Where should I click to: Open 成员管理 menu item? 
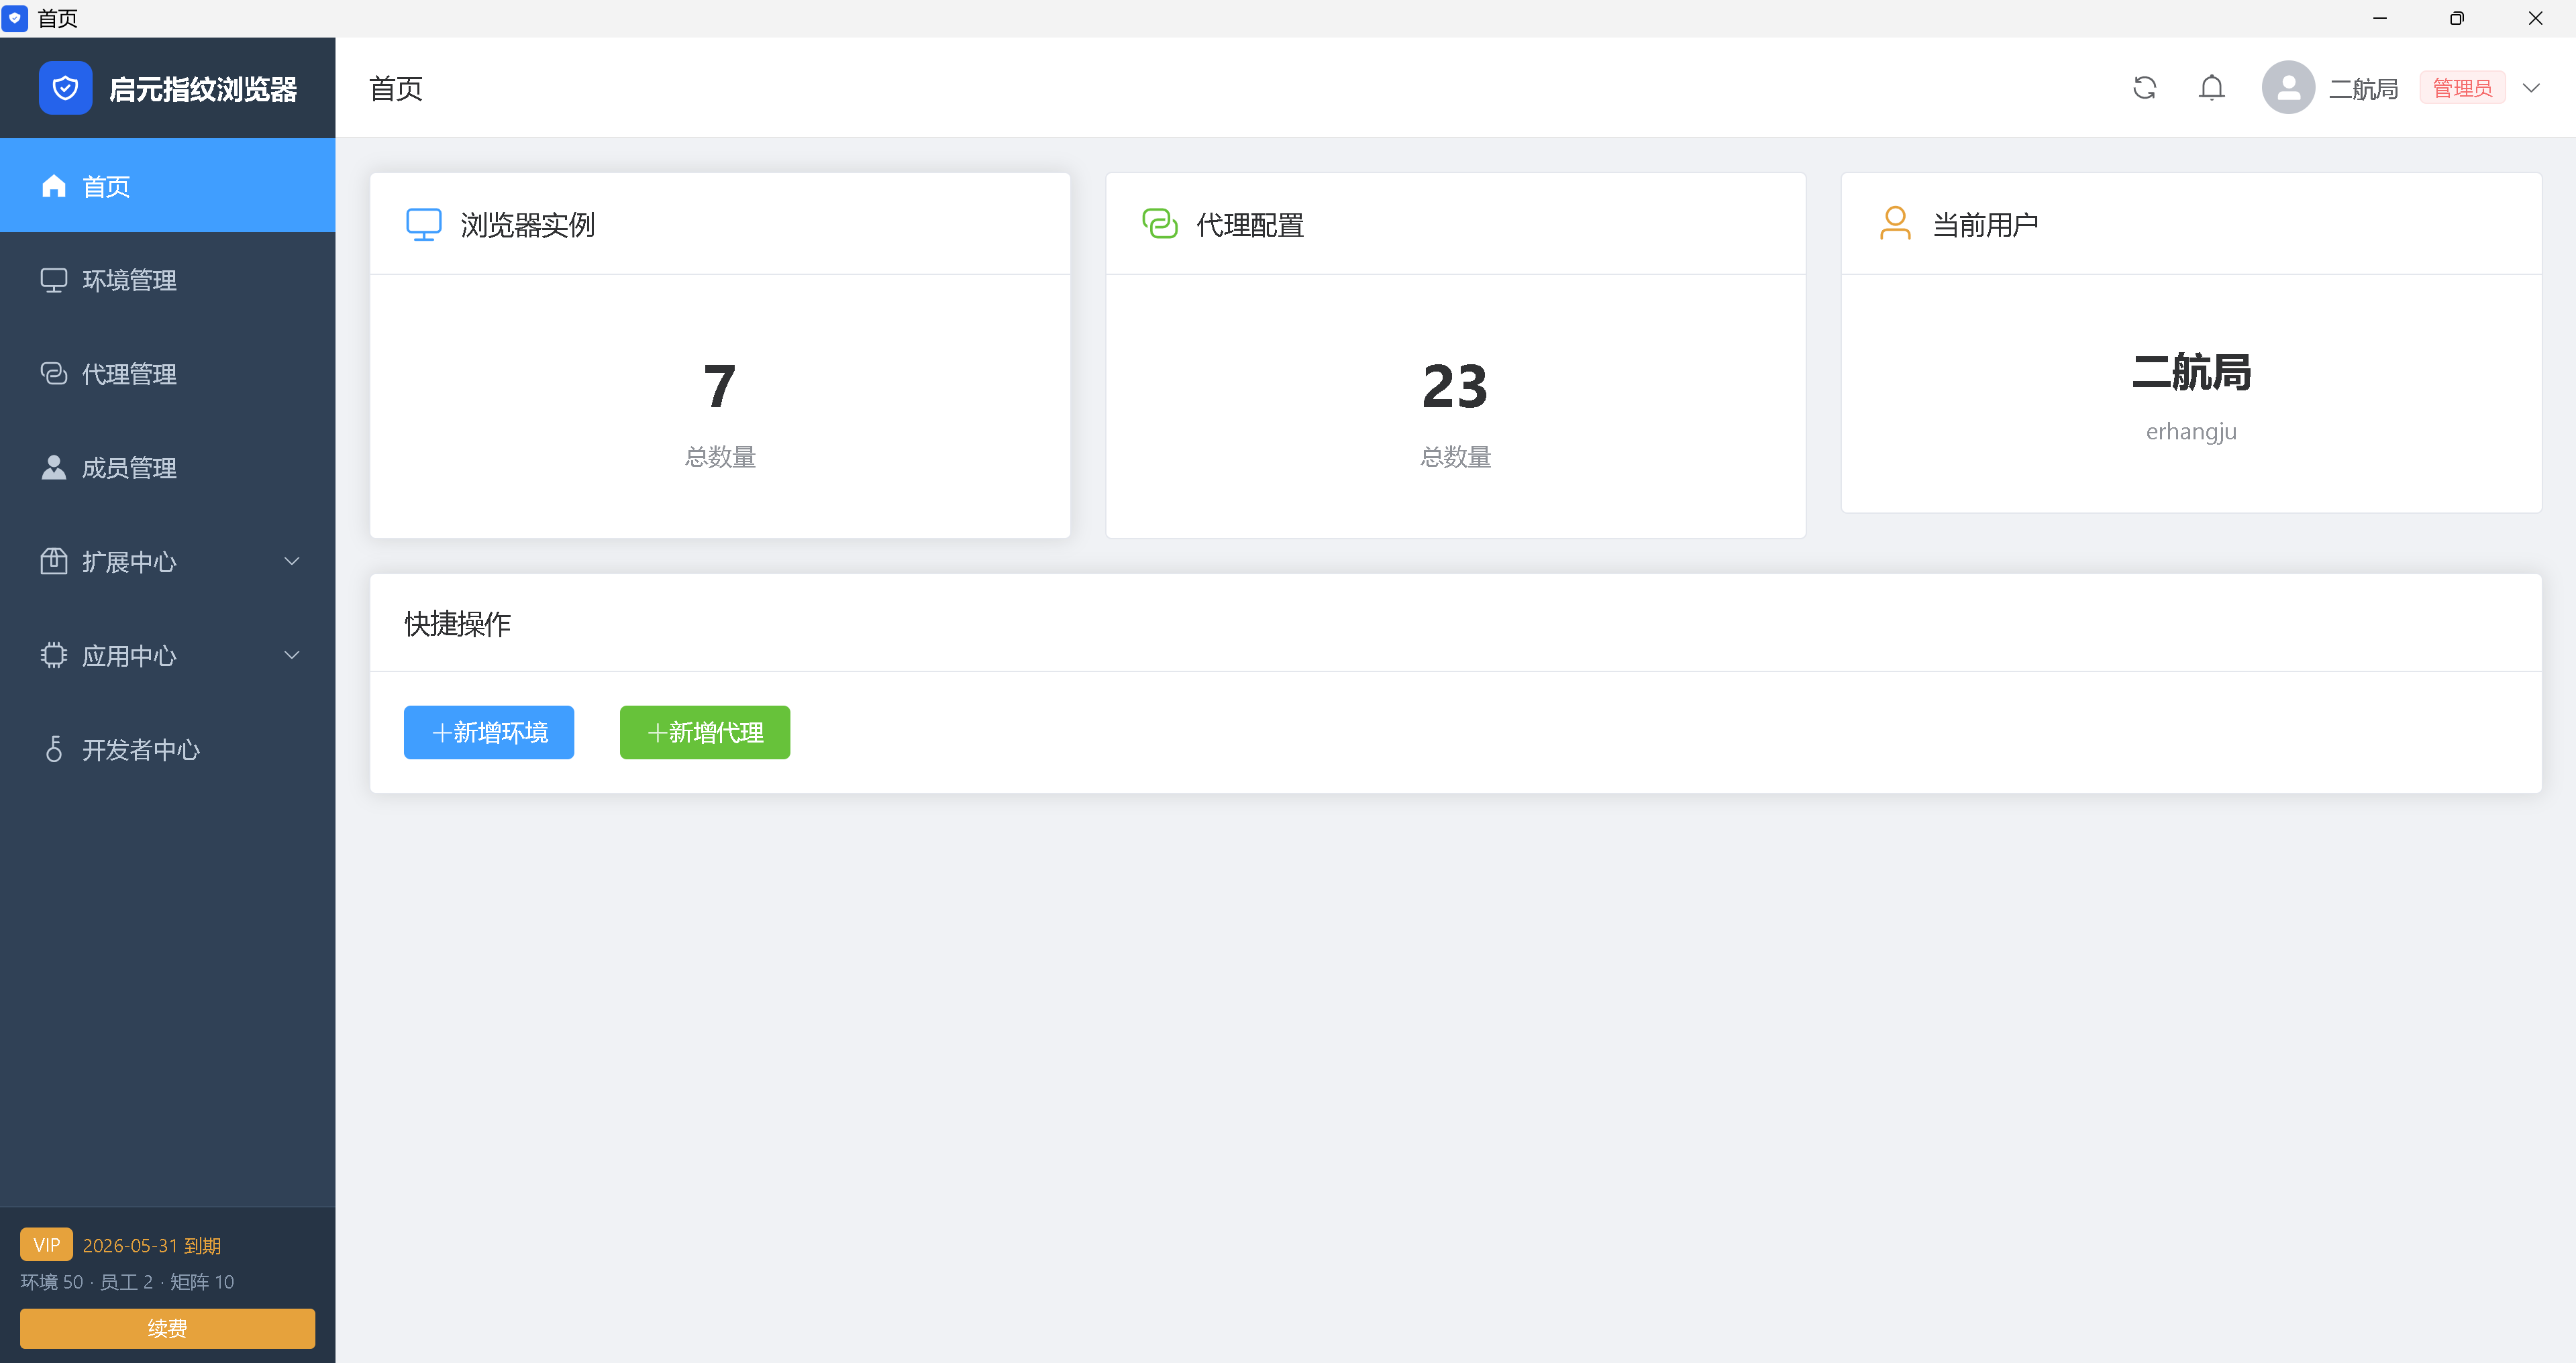[168, 468]
